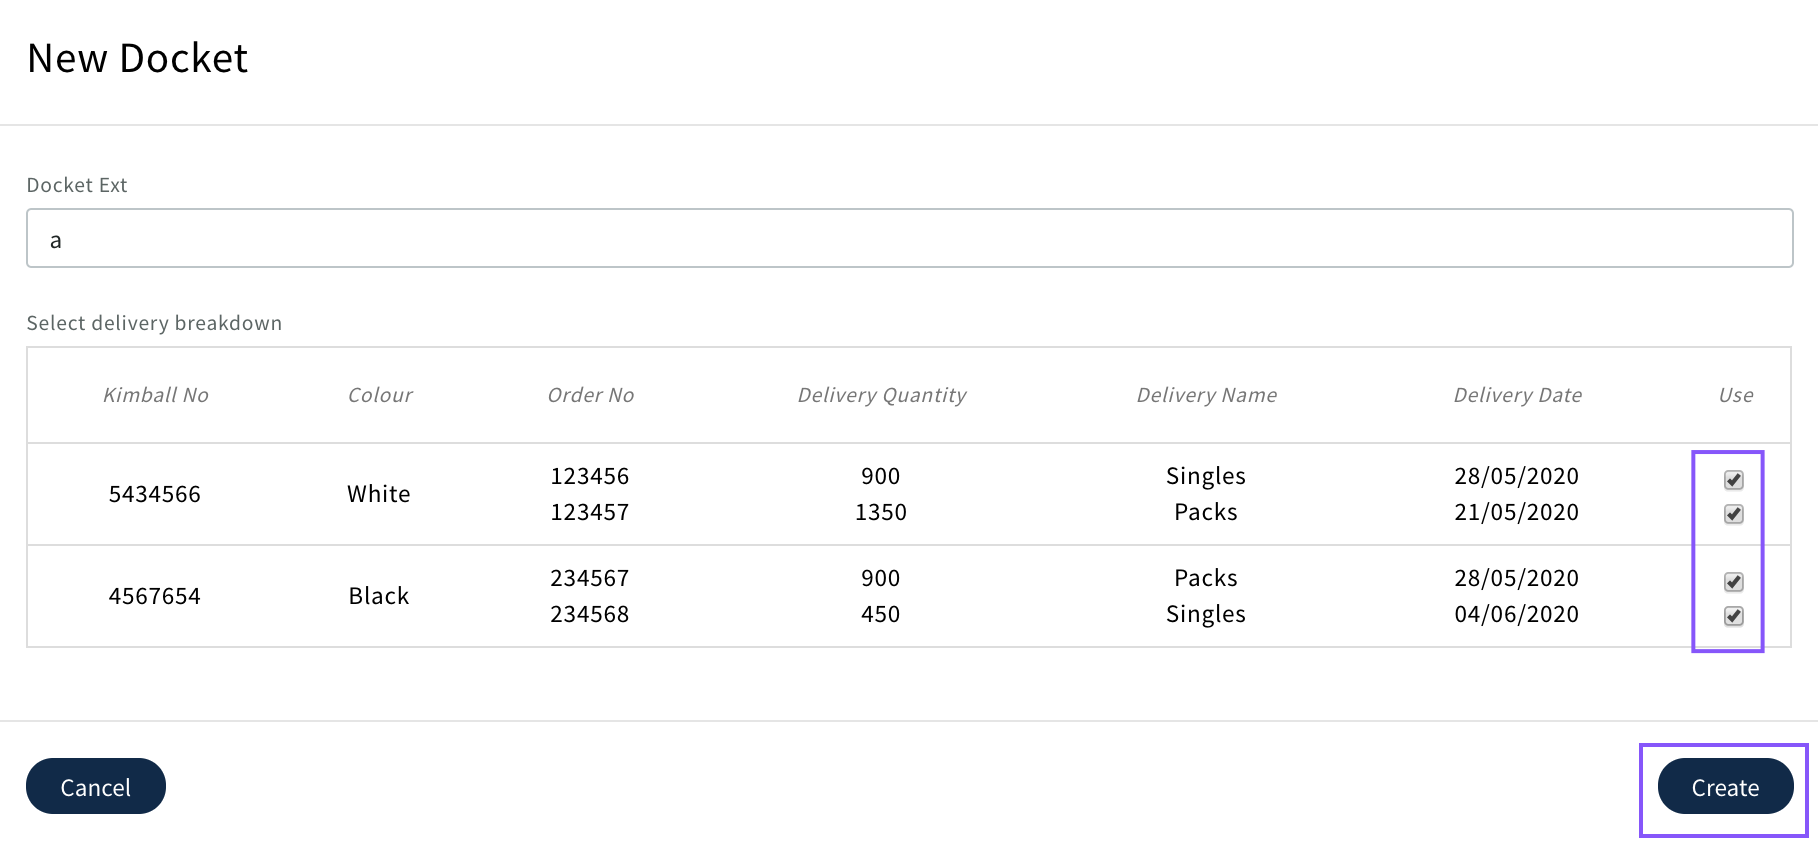1818x844 pixels.
Task: Click delivery date 04/06/2020
Action: click(1517, 614)
